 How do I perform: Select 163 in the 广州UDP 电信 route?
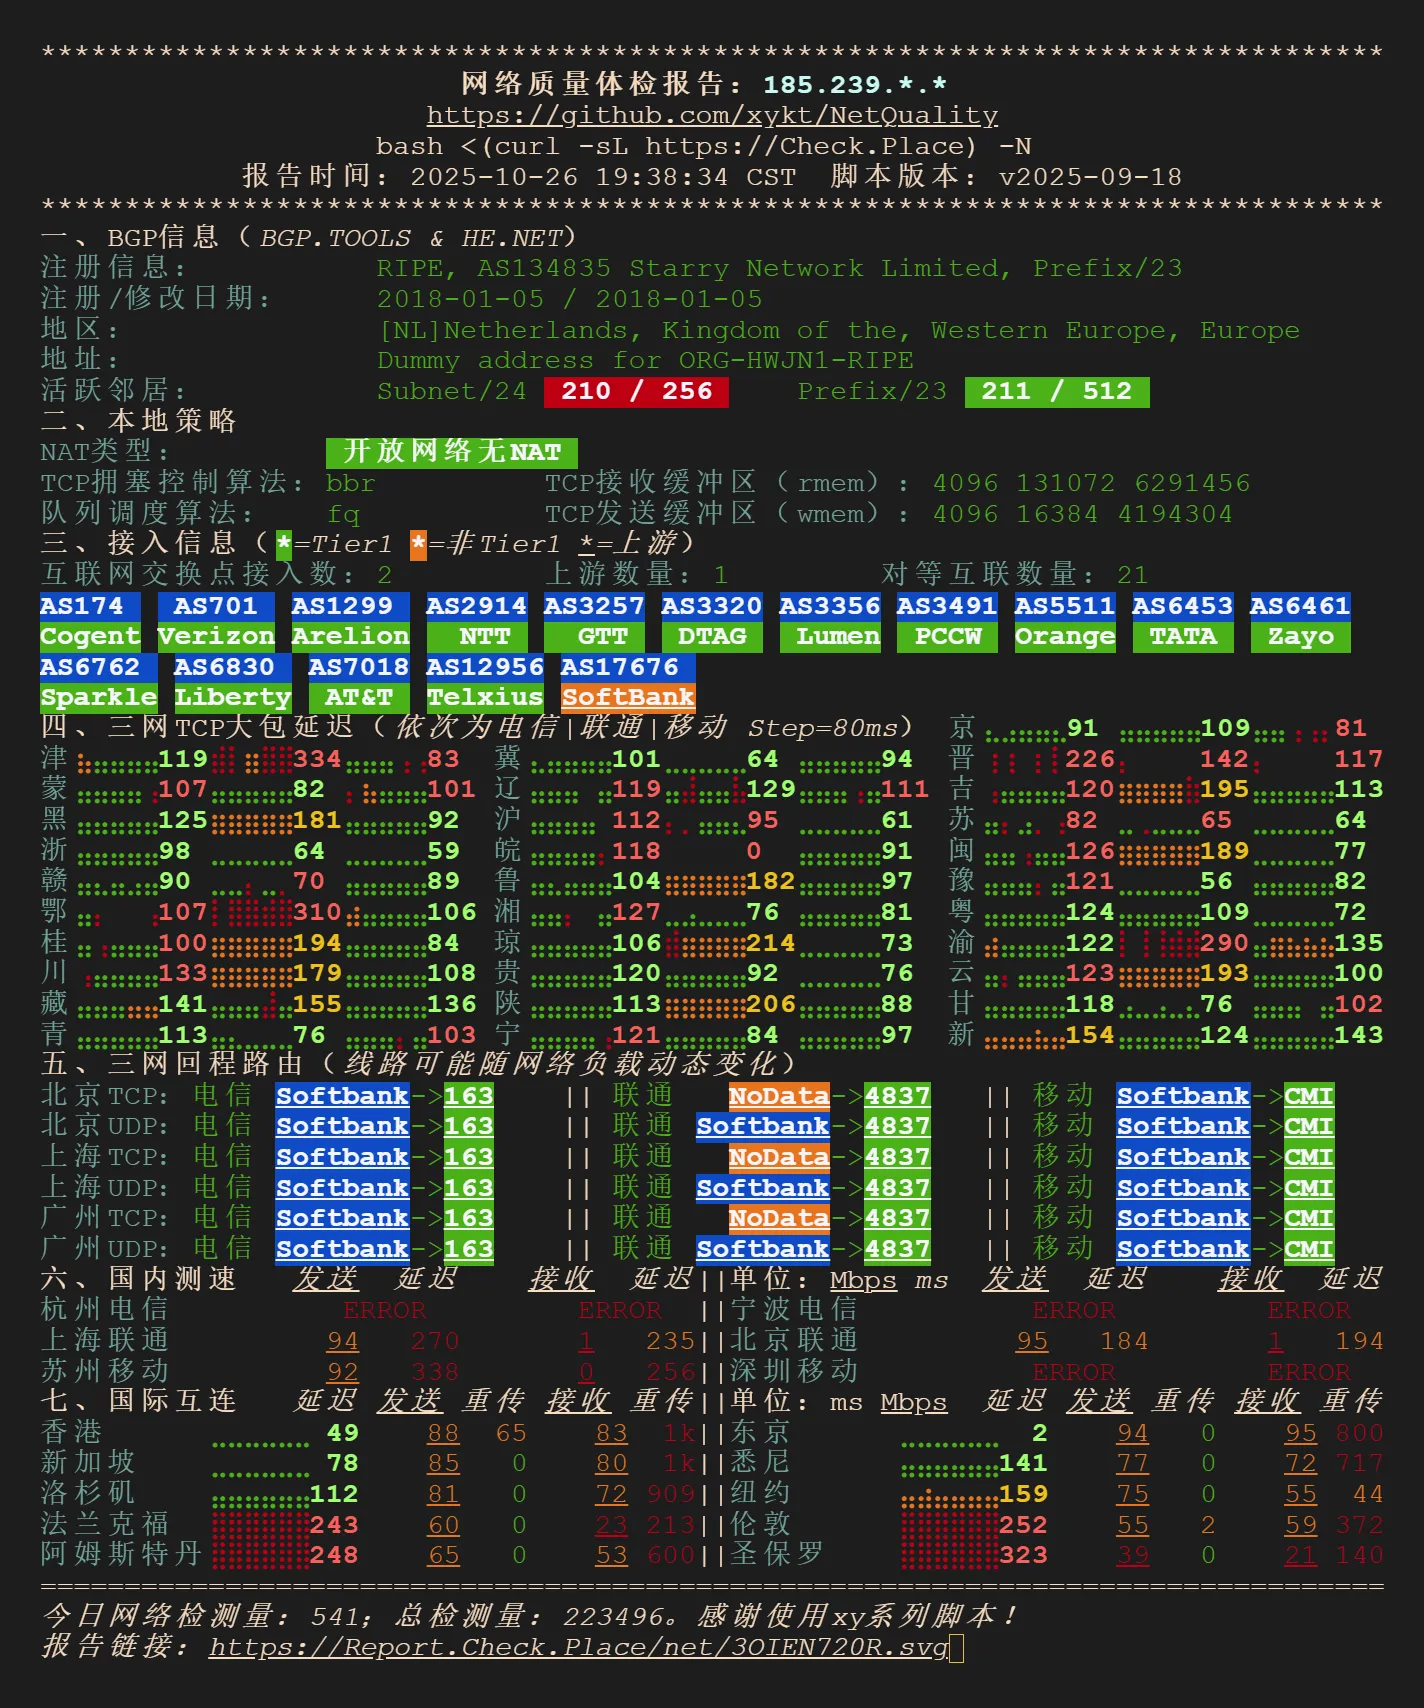point(468,1249)
